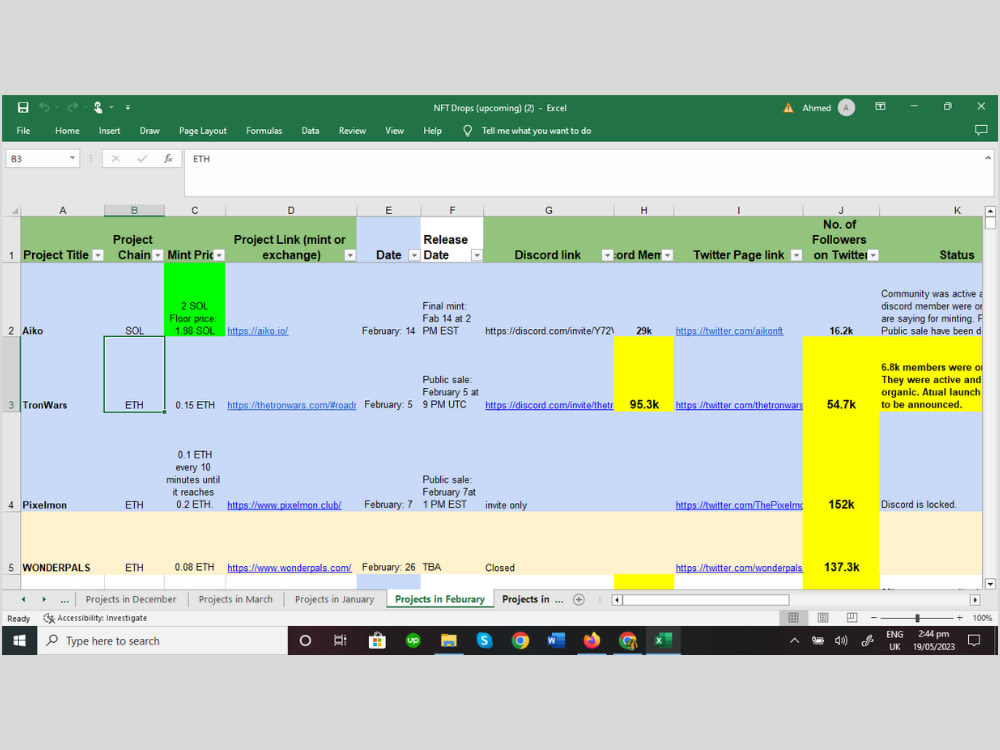Open the pixelmon.club link
This screenshot has width=1000, height=750.
click(284, 505)
